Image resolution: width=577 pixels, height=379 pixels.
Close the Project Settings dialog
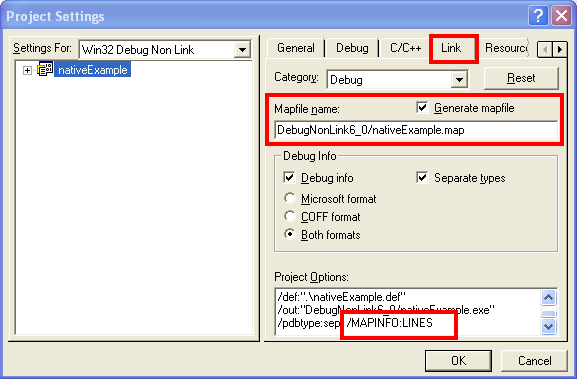pyautogui.click(x=561, y=16)
